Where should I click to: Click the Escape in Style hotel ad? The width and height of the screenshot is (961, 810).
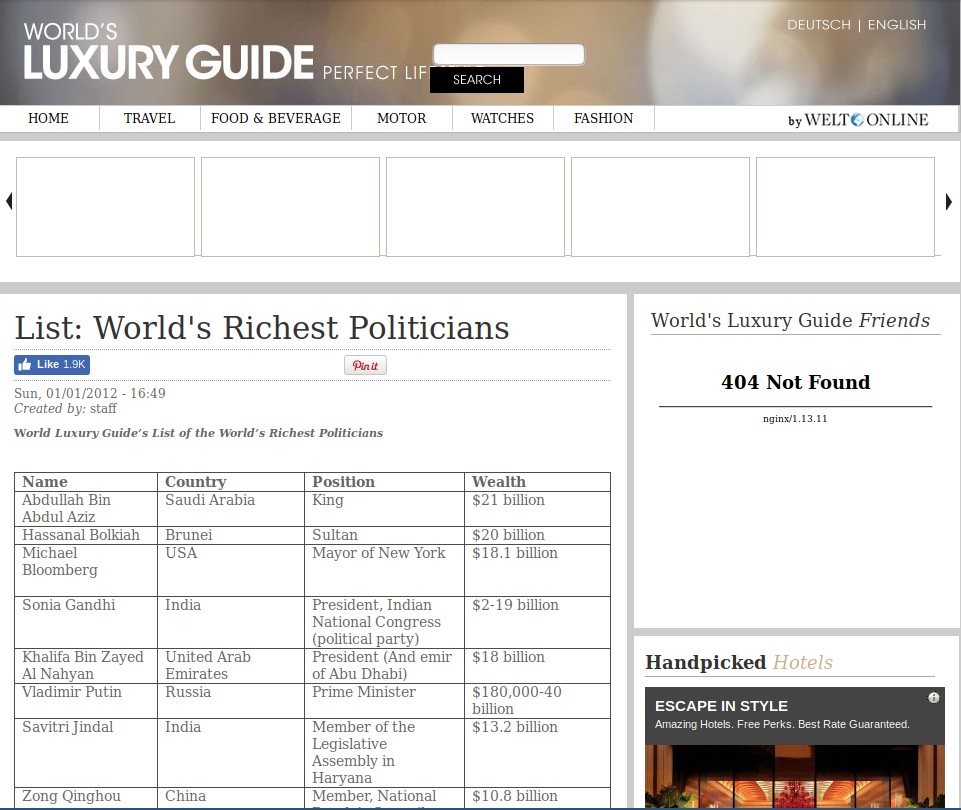(795, 748)
